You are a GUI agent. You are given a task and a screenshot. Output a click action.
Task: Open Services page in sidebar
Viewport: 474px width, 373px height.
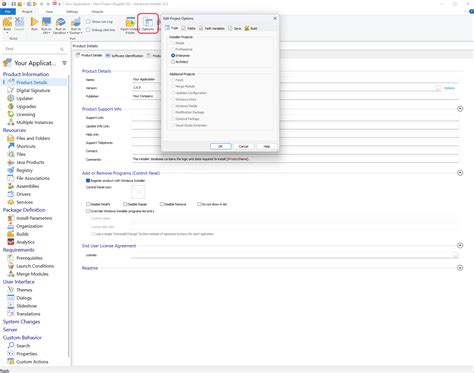pos(24,202)
